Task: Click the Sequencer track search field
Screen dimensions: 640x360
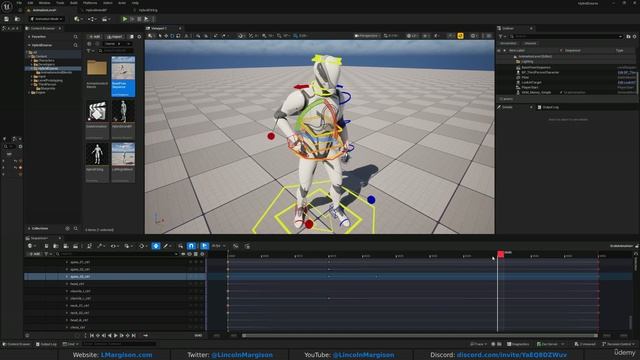Action: [x=118, y=254]
